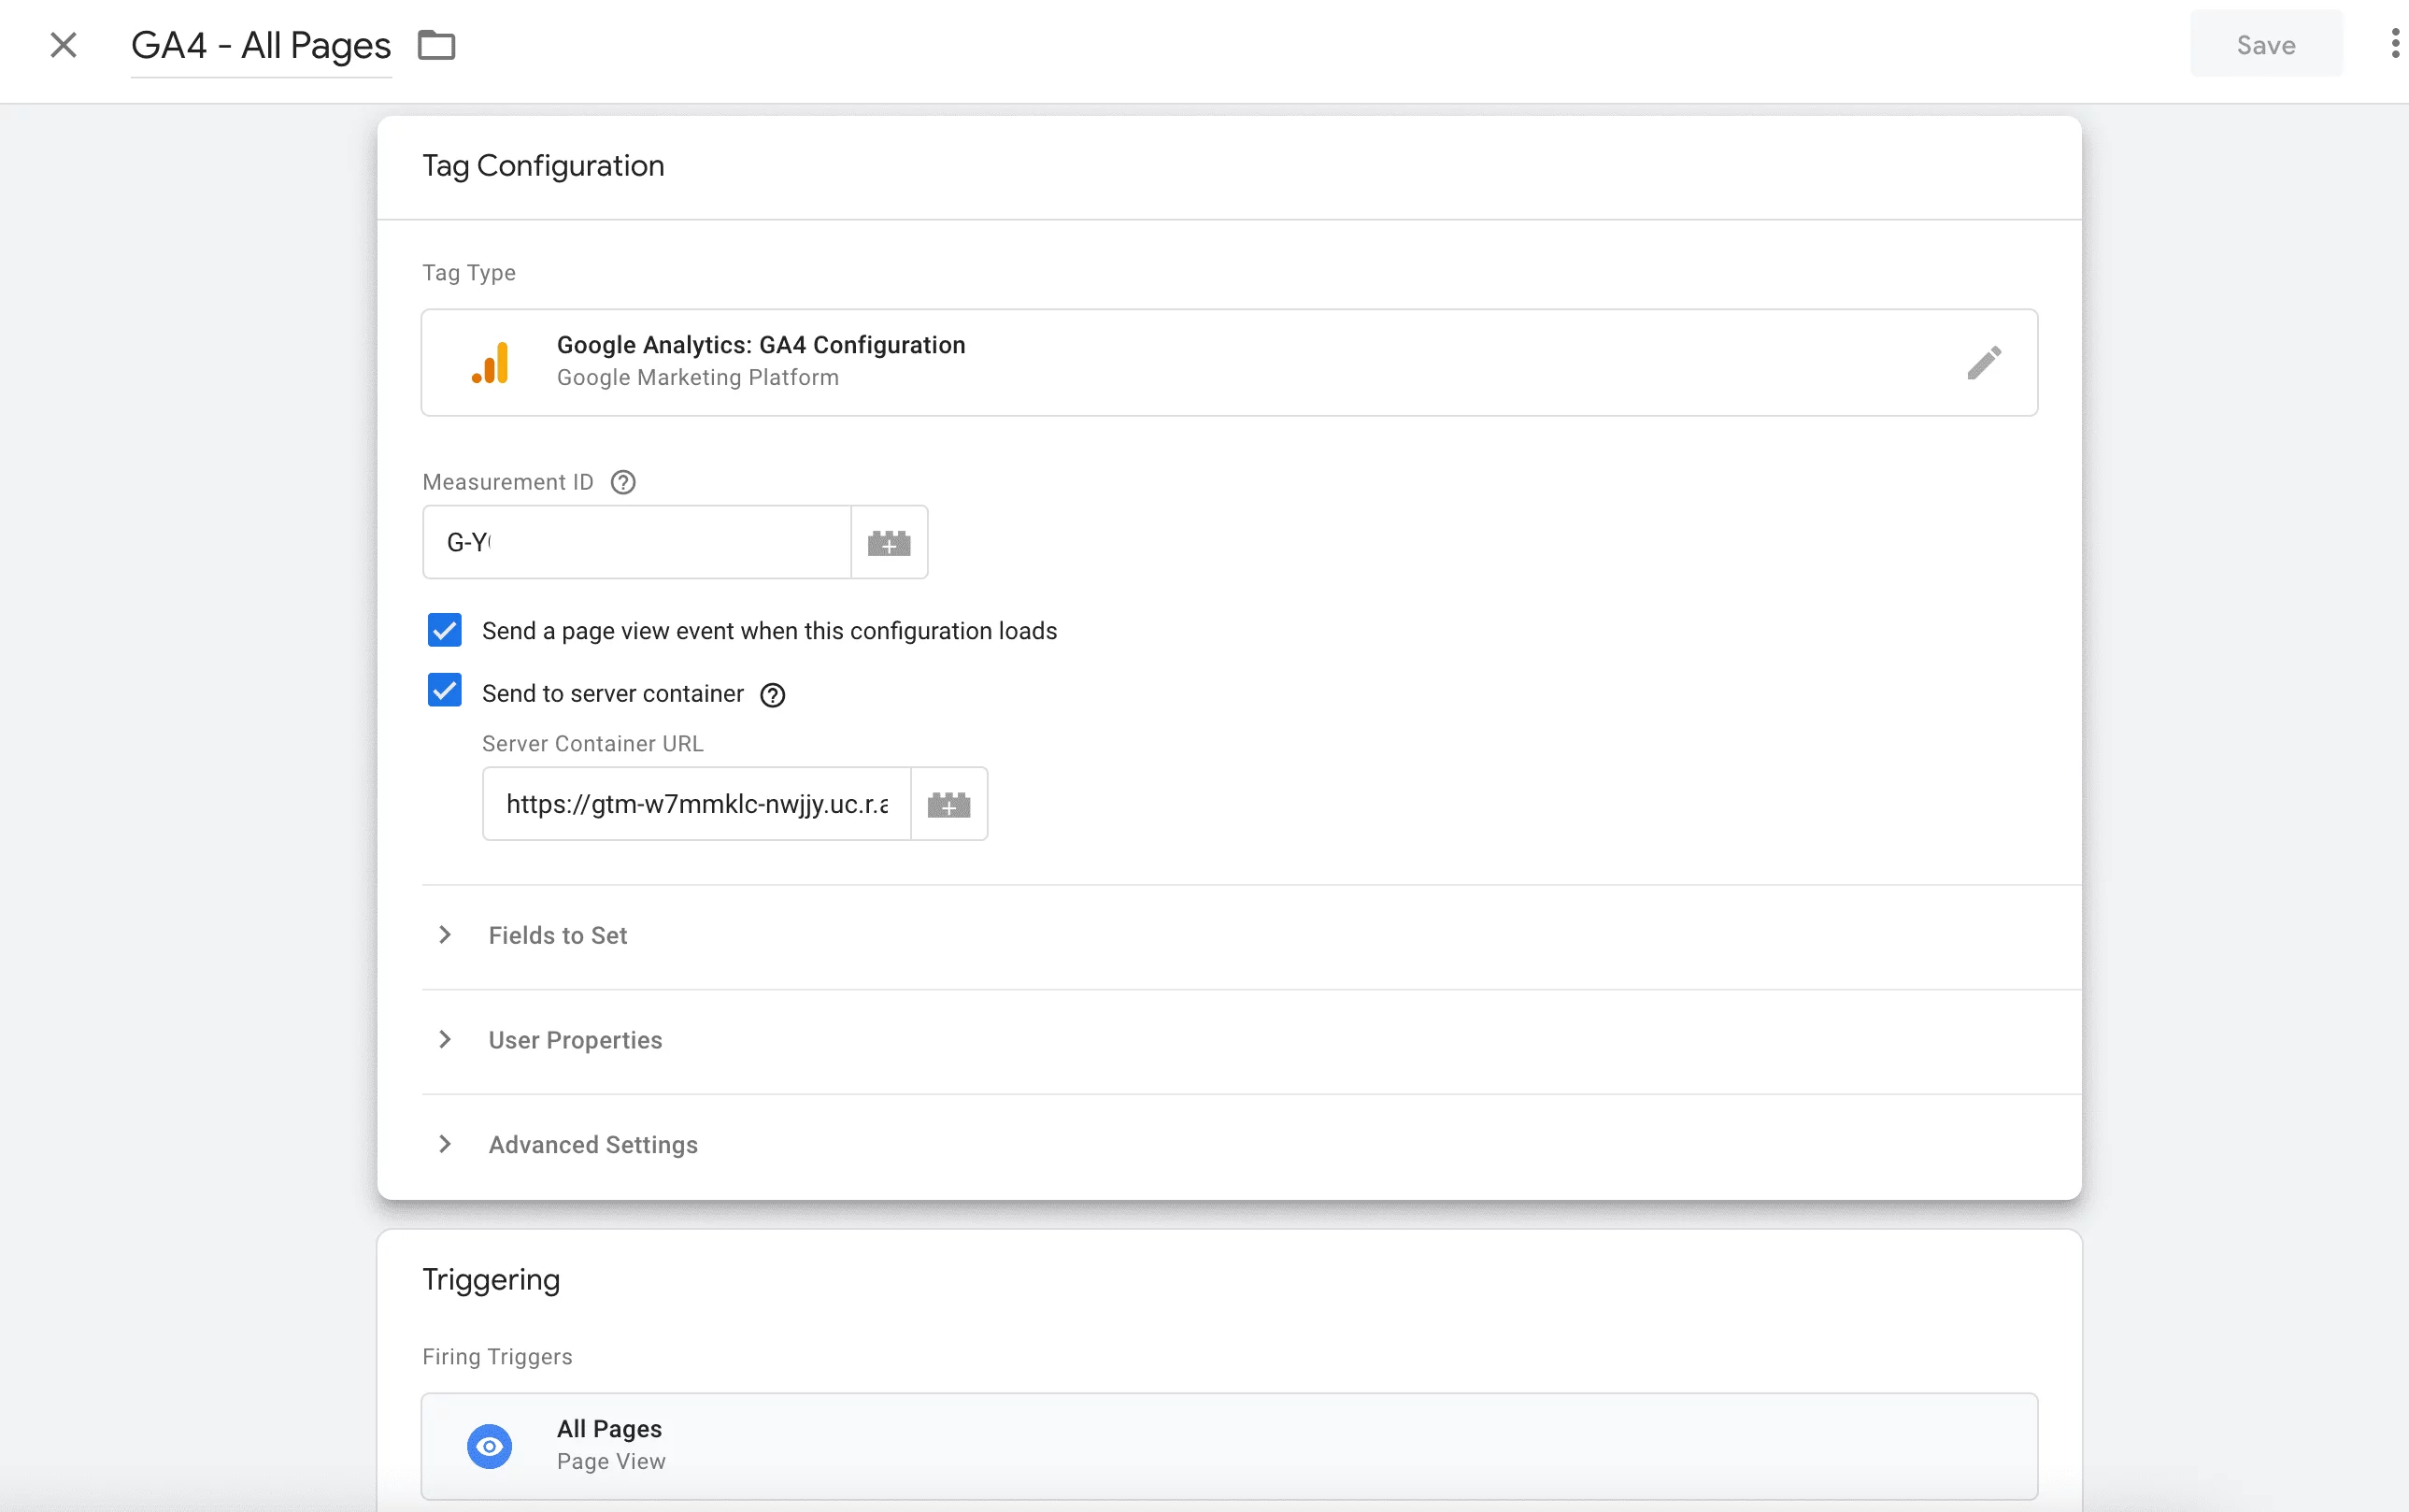This screenshot has width=2409, height=1512.
Task: Open the three-dot more options menu
Action: [2394, 43]
